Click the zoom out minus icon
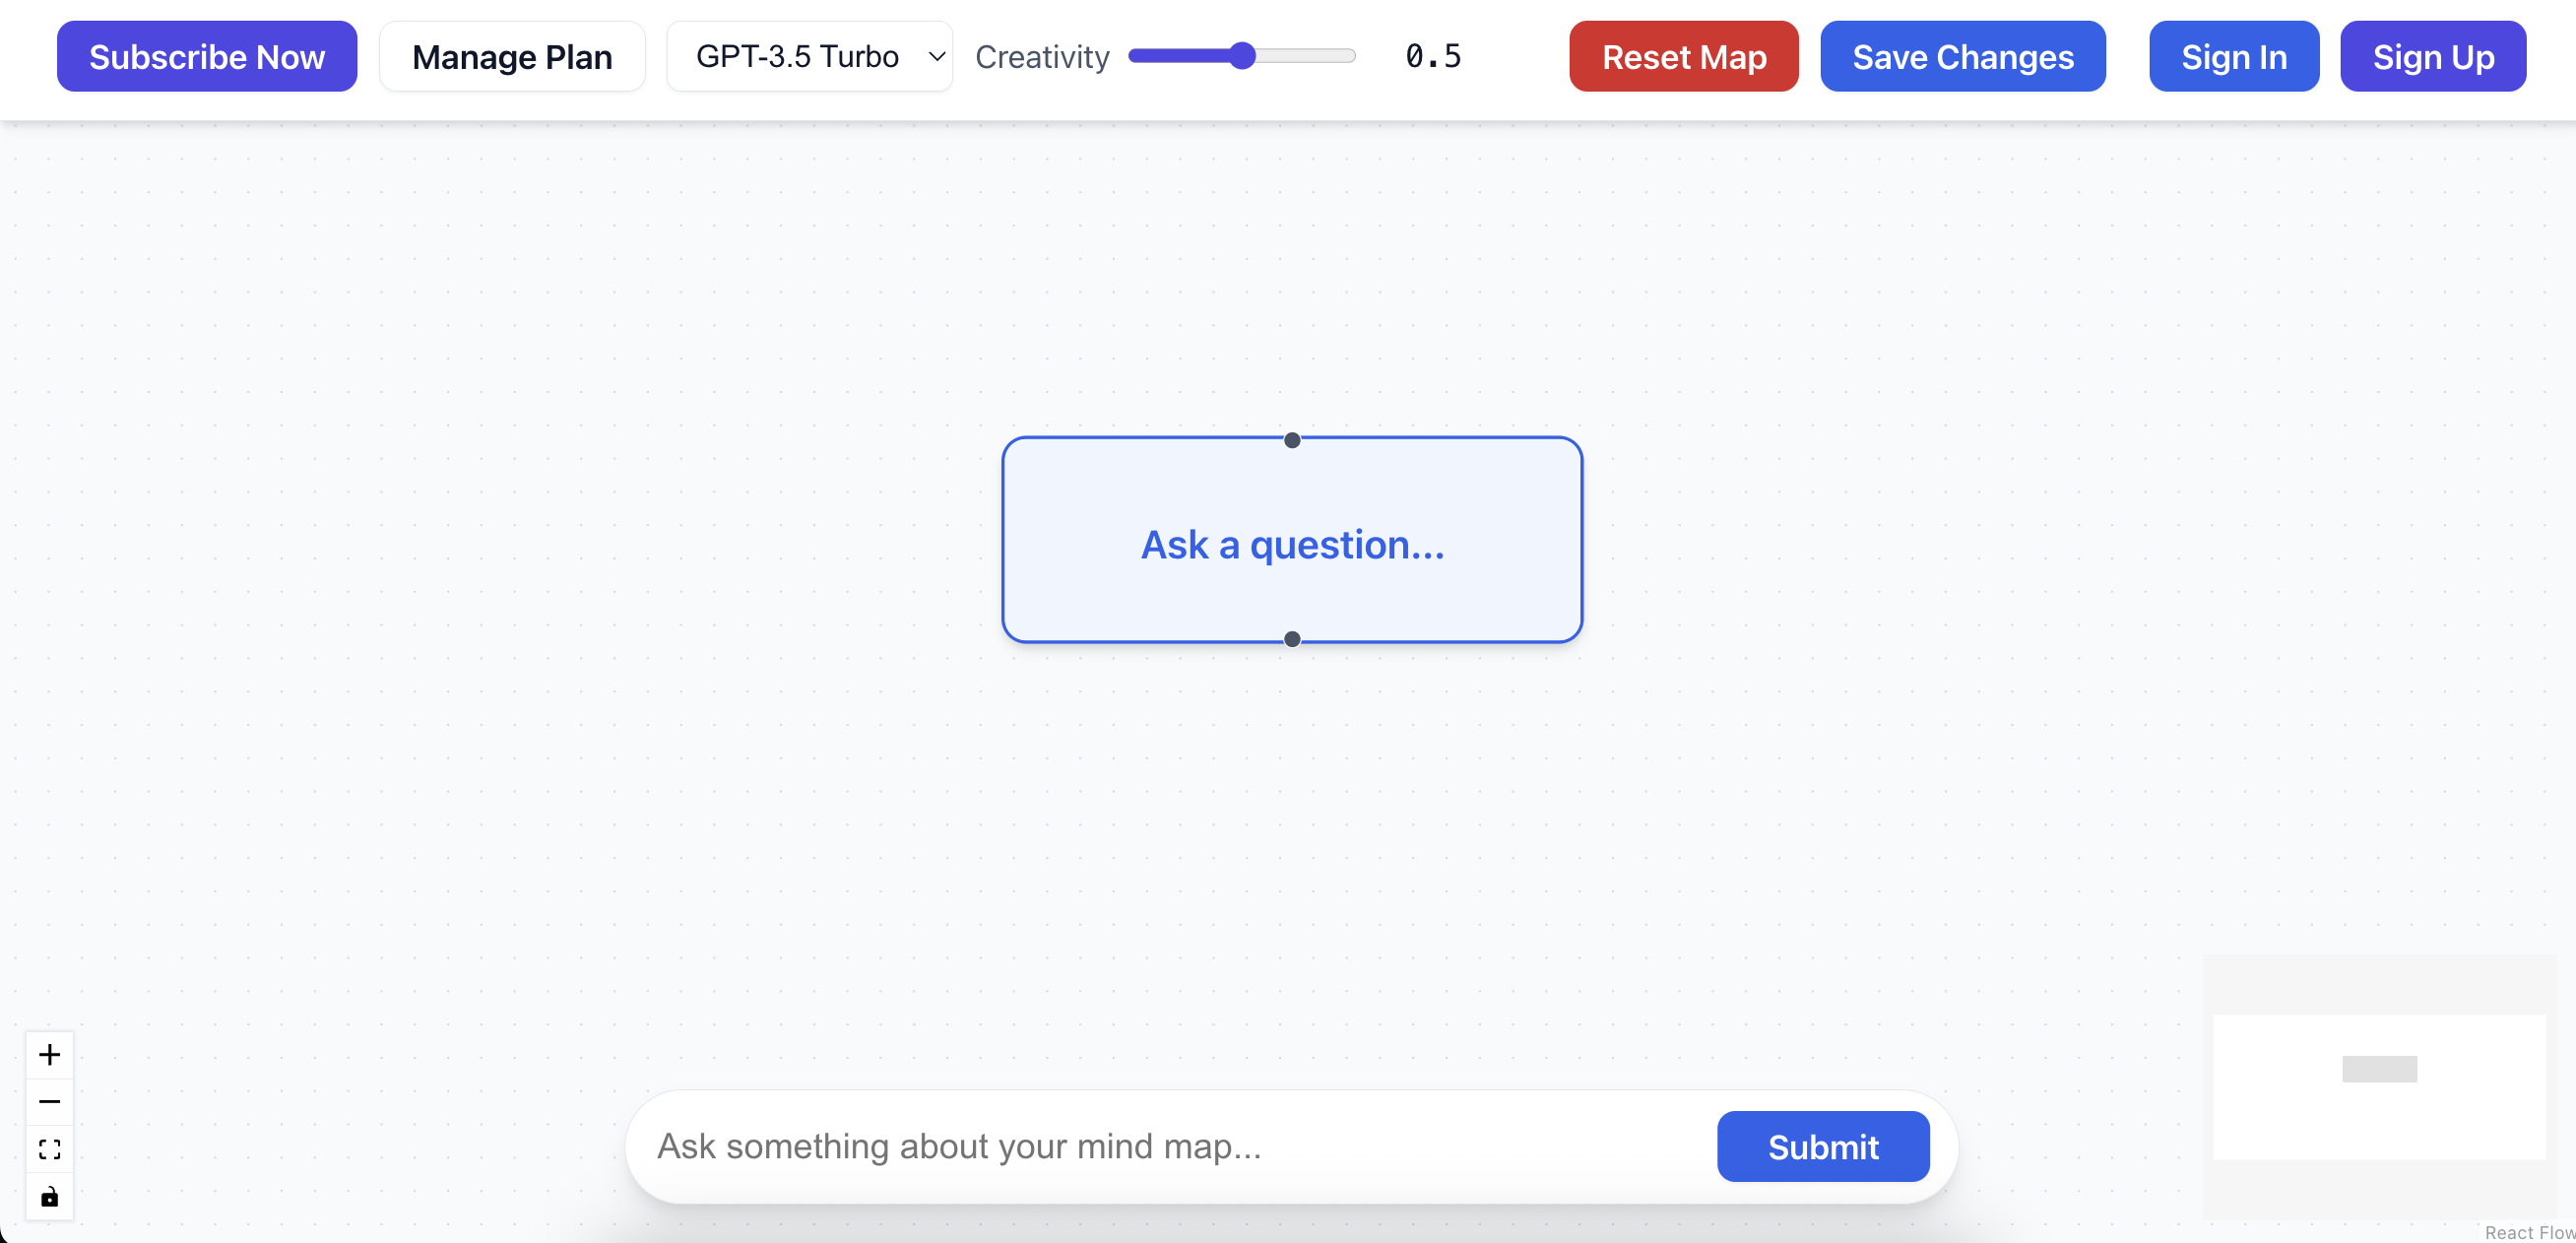 point(49,1102)
